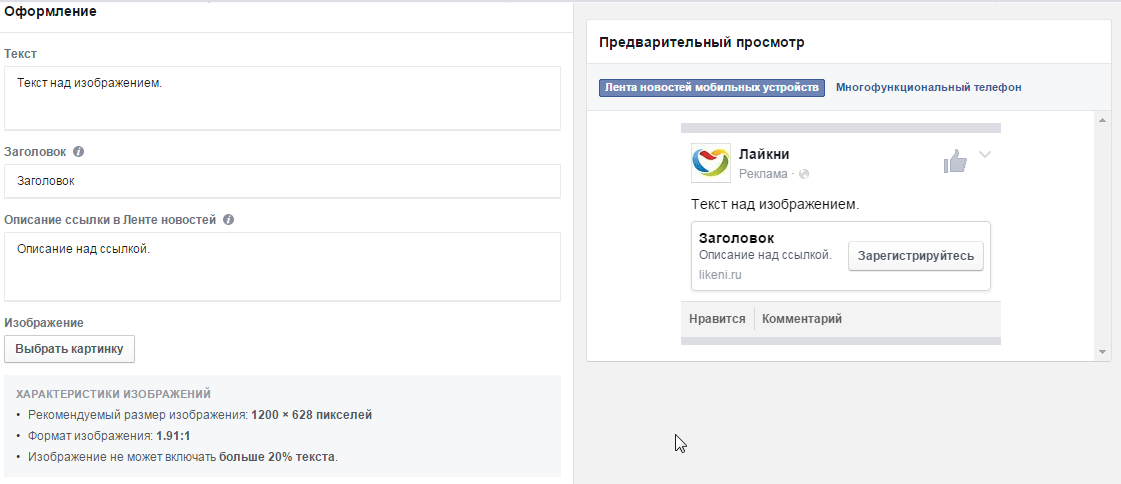The height and width of the screenshot is (484, 1121).
Task: Click the info icon next to Заголовок
Action: (x=78, y=152)
